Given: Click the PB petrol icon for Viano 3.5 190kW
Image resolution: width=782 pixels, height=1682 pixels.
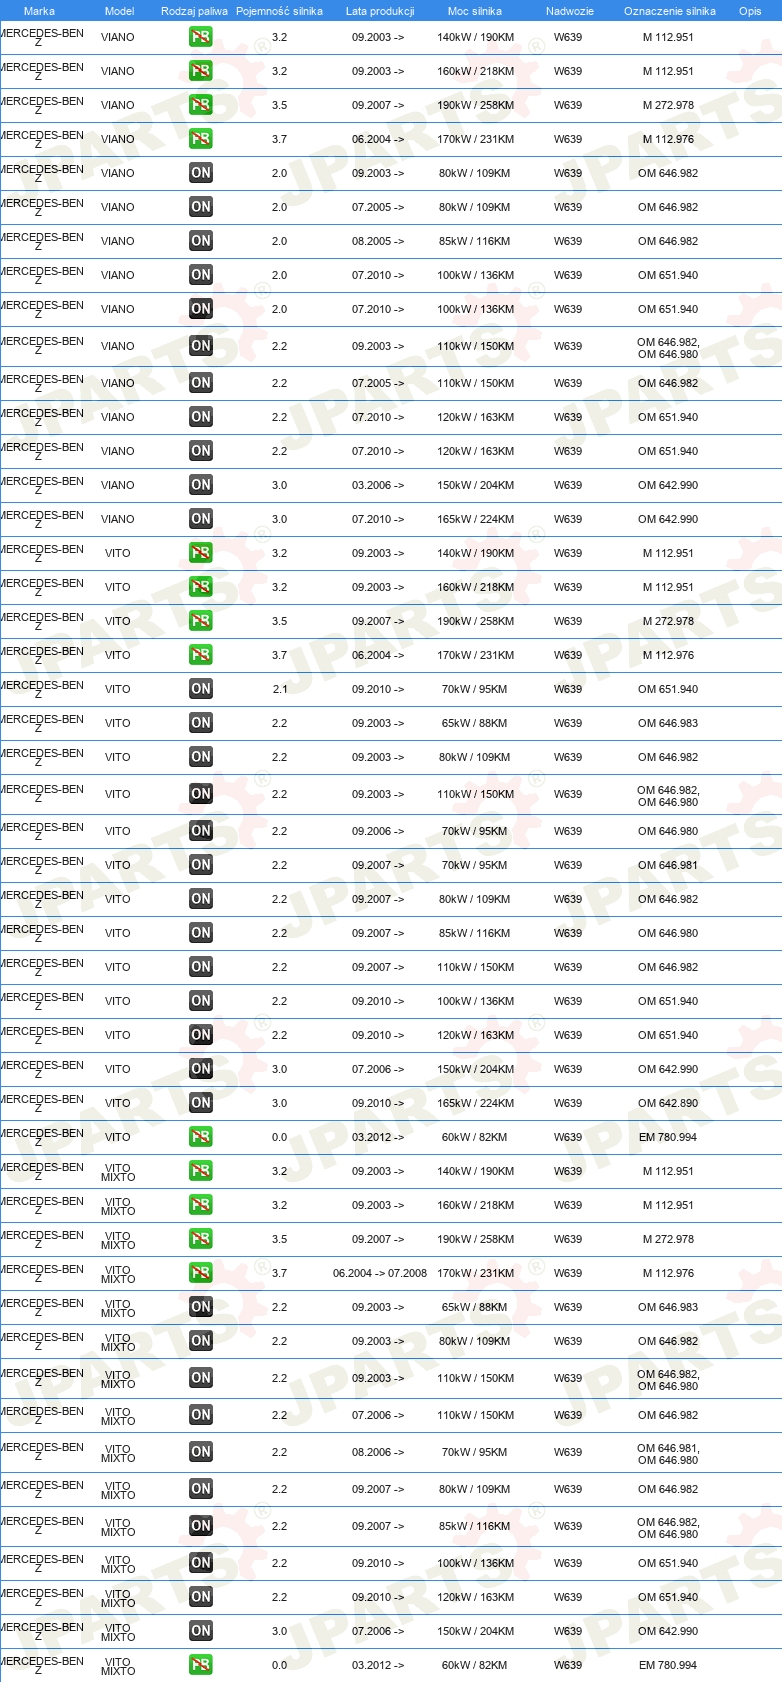Looking at the screenshot, I should [x=201, y=105].
